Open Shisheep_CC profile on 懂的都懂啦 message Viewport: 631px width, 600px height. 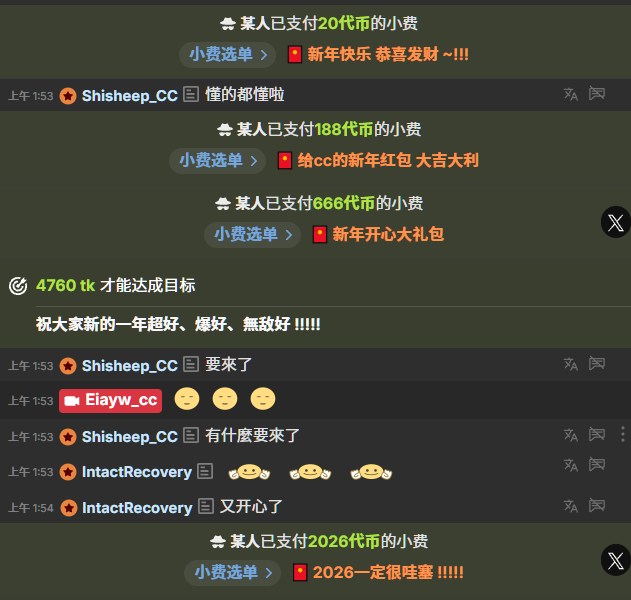coord(130,96)
